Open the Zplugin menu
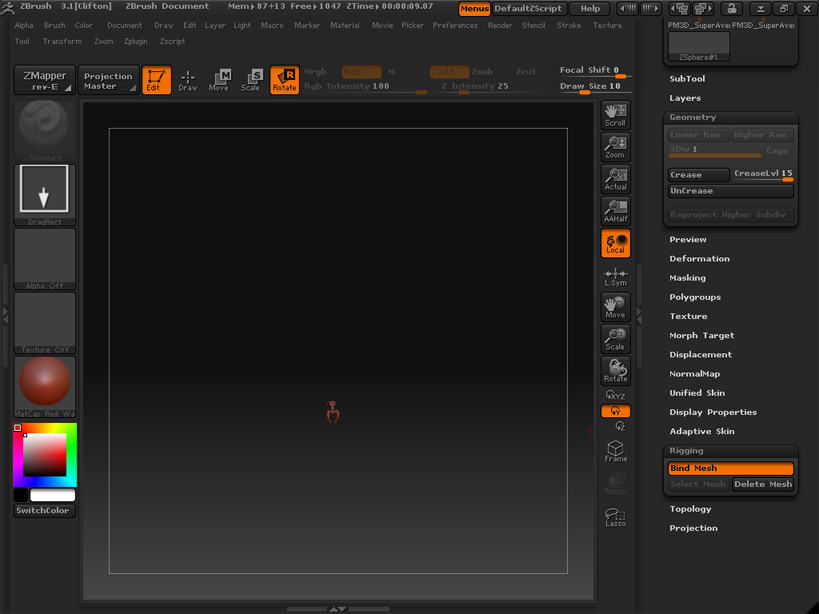The width and height of the screenshot is (819, 614). [137, 41]
